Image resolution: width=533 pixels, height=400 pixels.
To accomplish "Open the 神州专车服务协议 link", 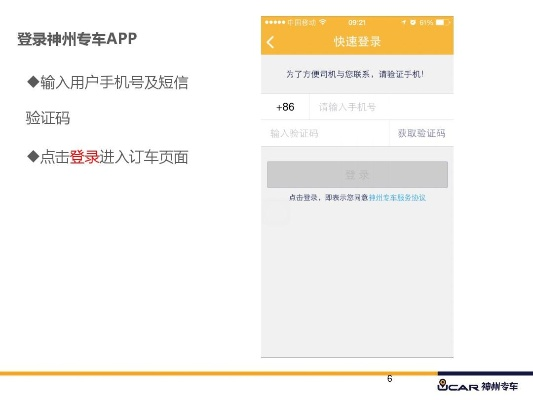I will (x=397, y=197).
